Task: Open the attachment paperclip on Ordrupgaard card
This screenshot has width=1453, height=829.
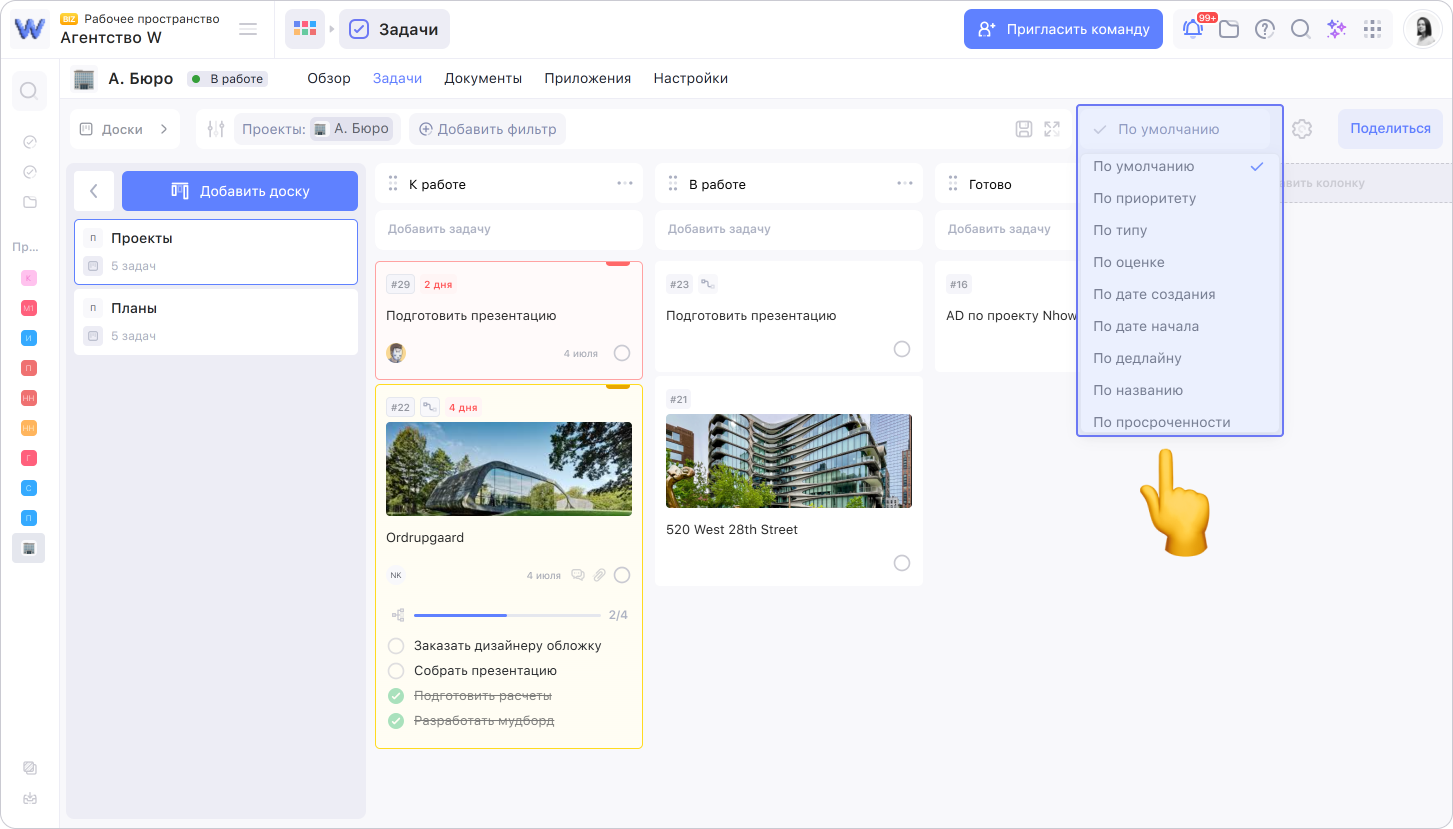Action: coord(599,575)
